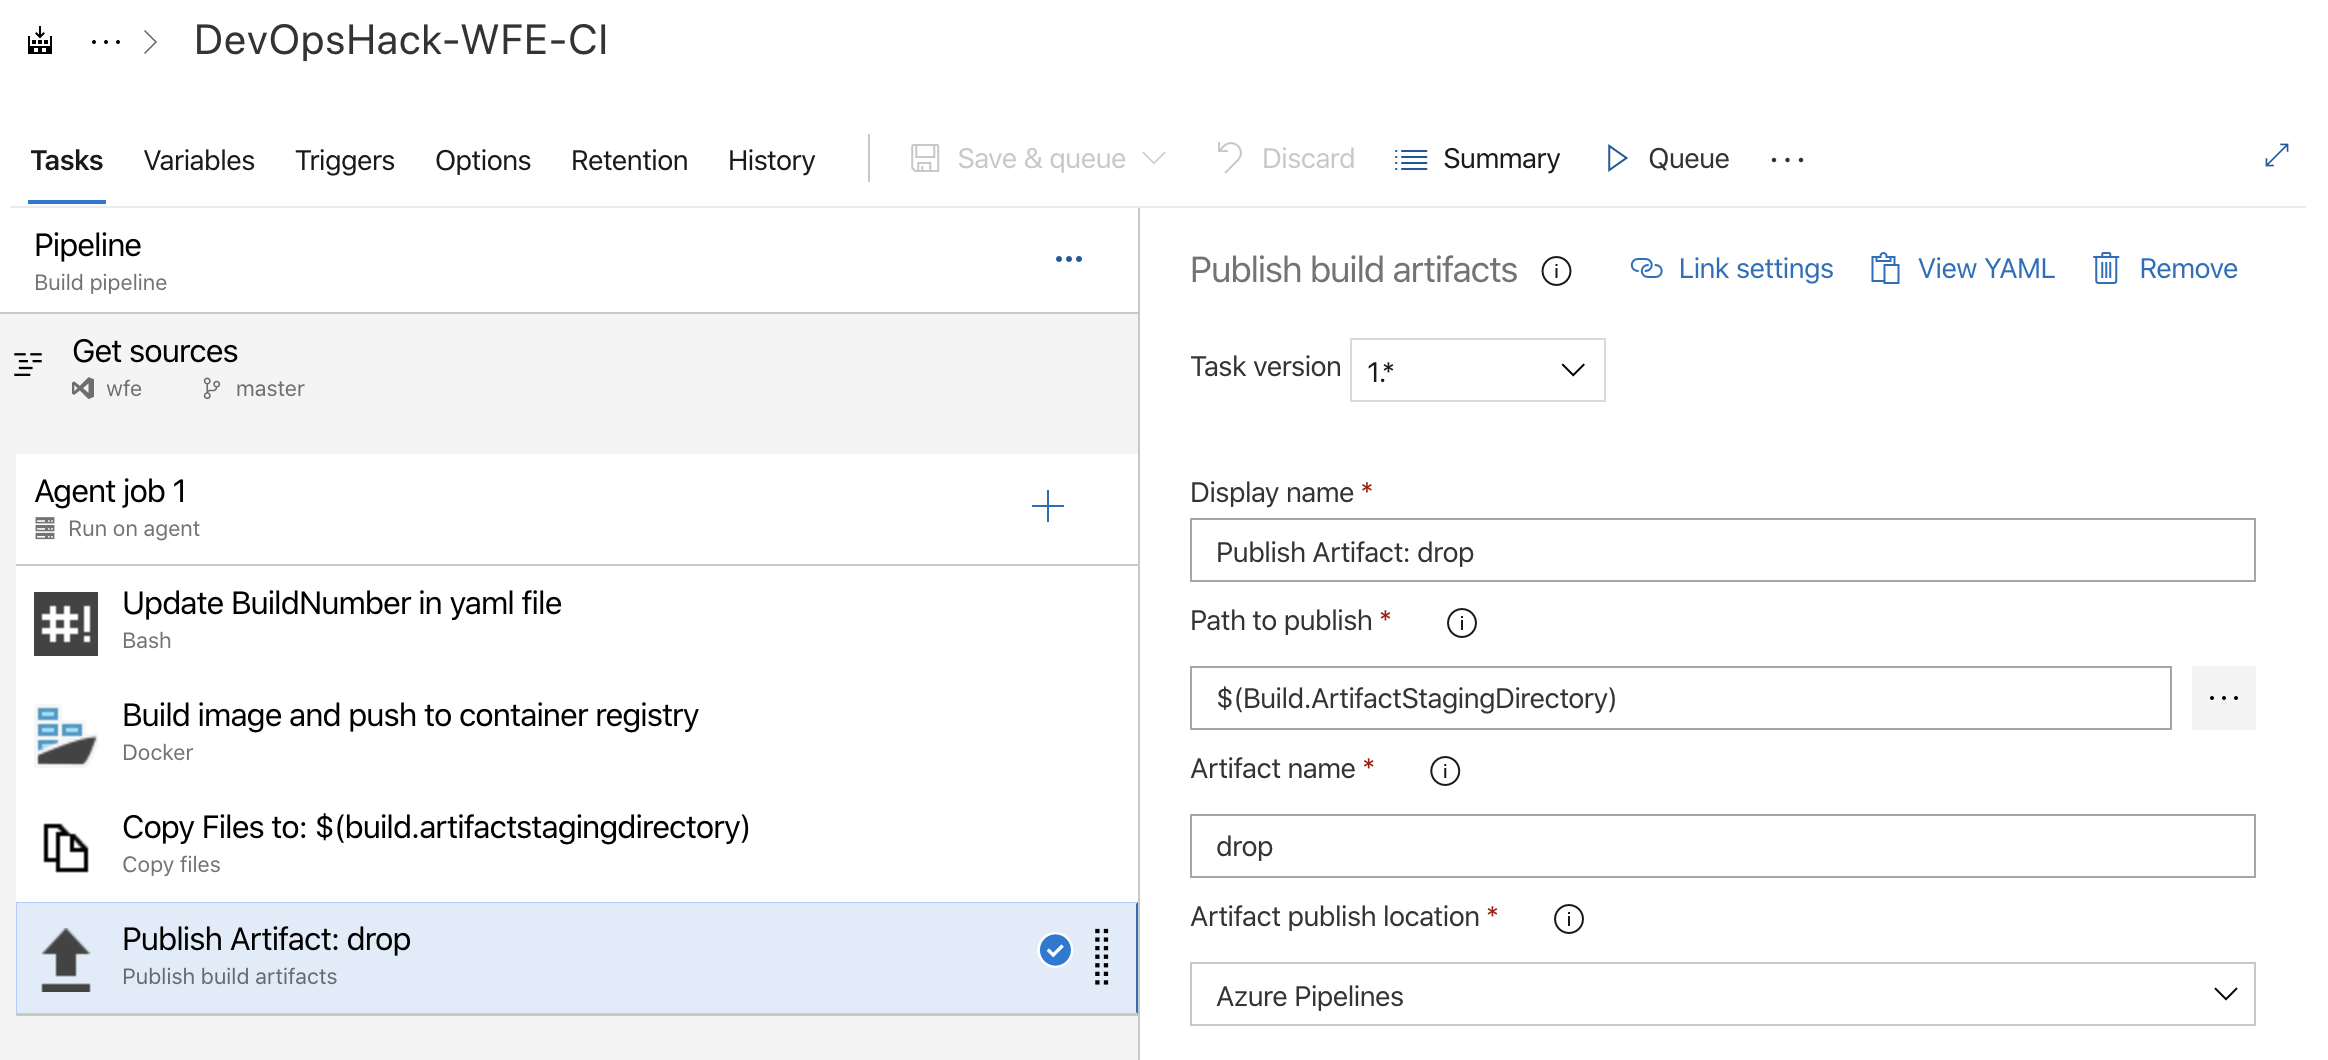Browse for path to publish
The width and height of the screenshot is (2328, 1060).
2223,698
